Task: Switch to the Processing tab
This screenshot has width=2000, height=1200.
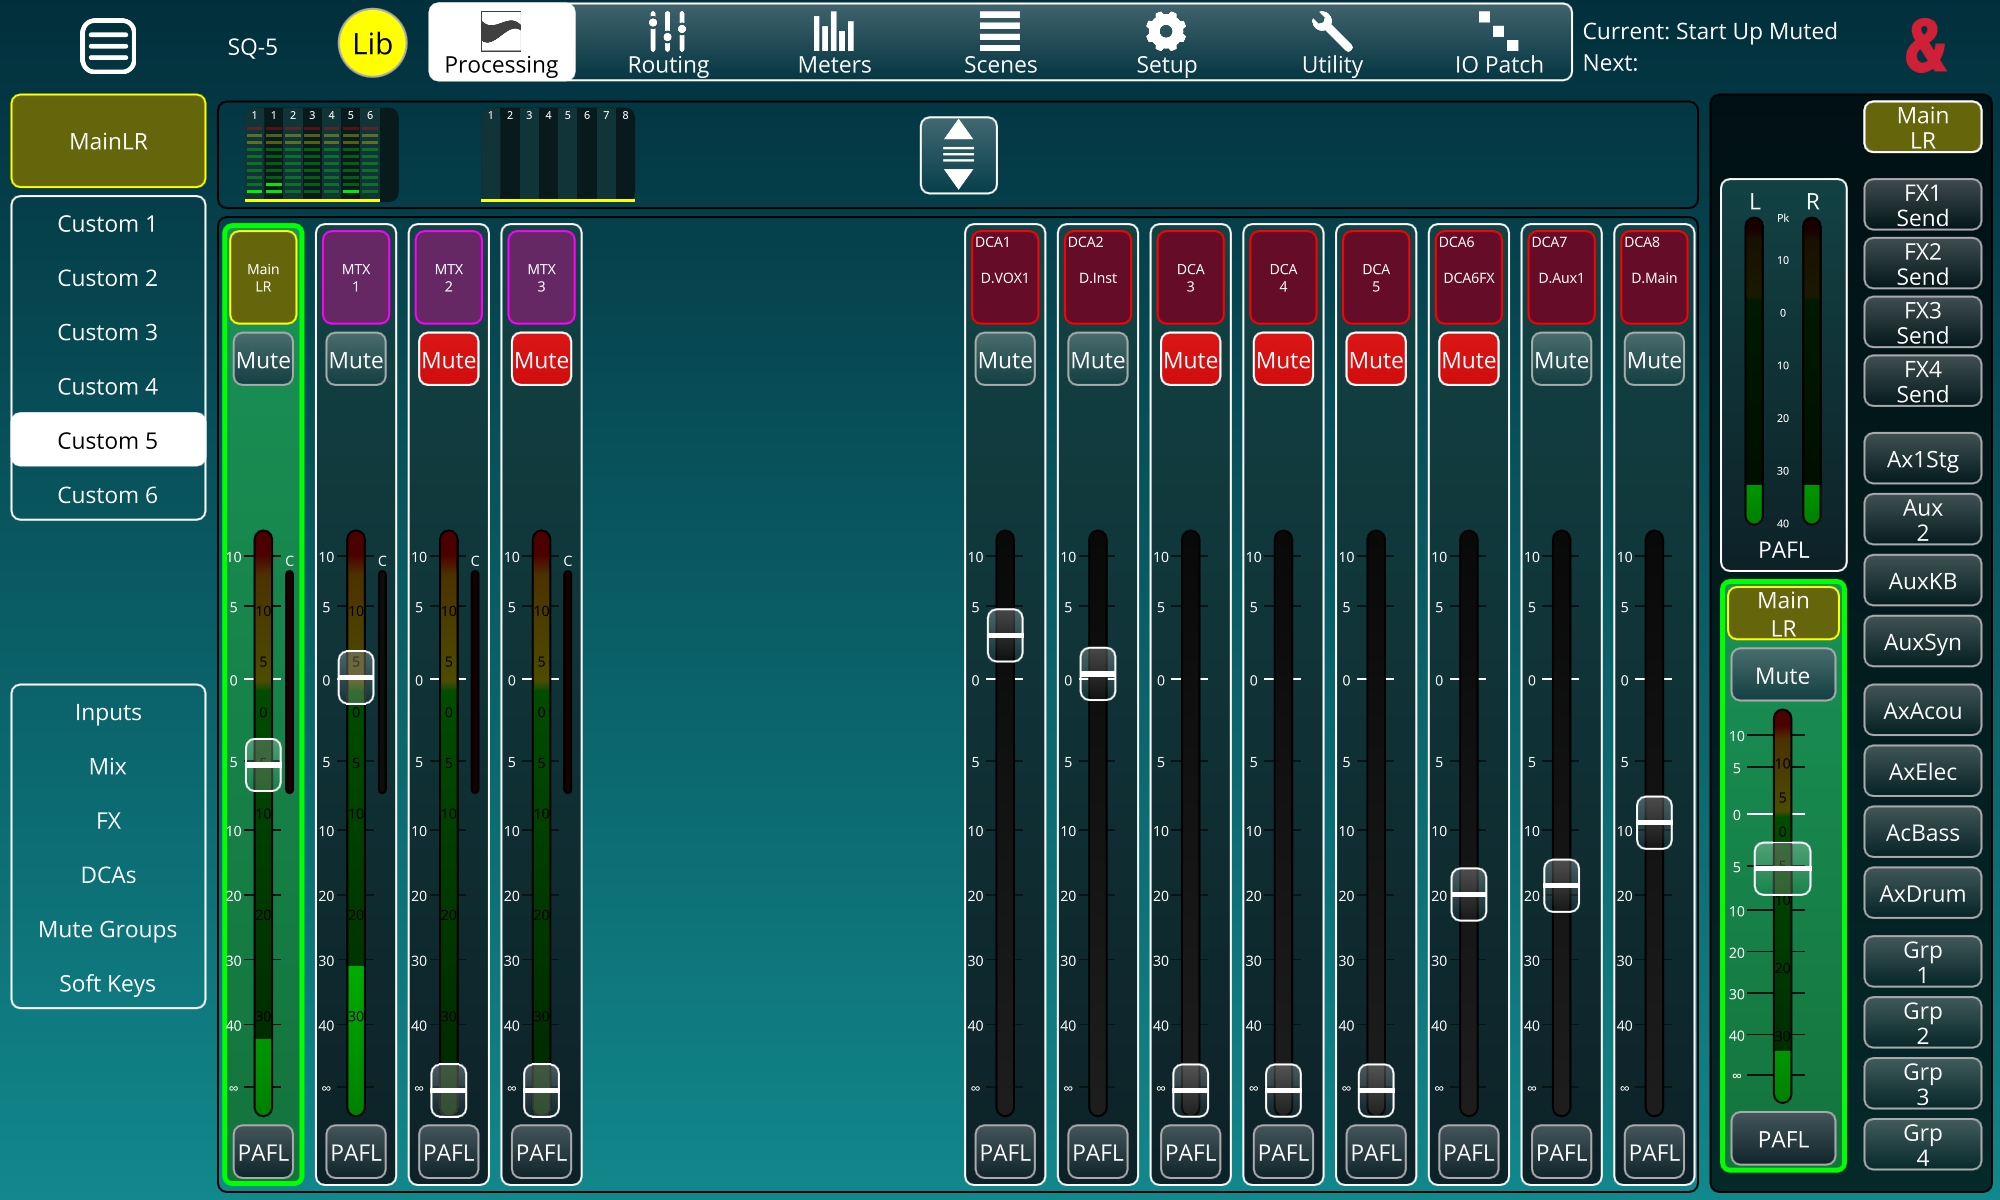Action: pos(501,42)
